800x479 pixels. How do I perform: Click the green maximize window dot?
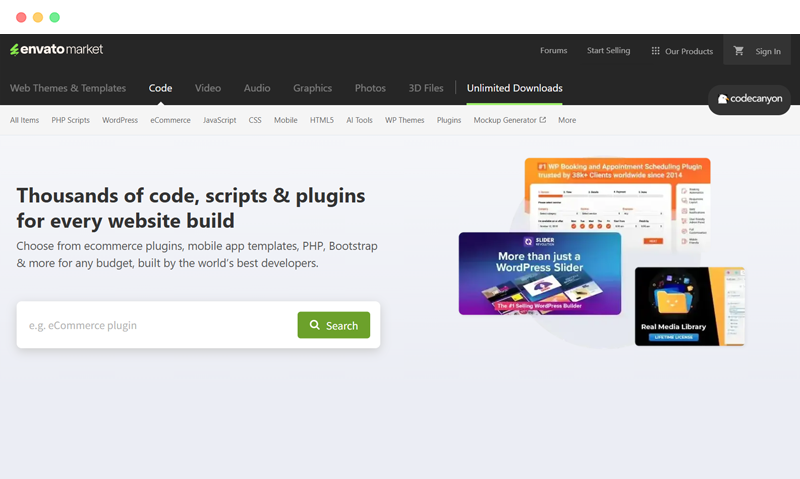(55, 17)
